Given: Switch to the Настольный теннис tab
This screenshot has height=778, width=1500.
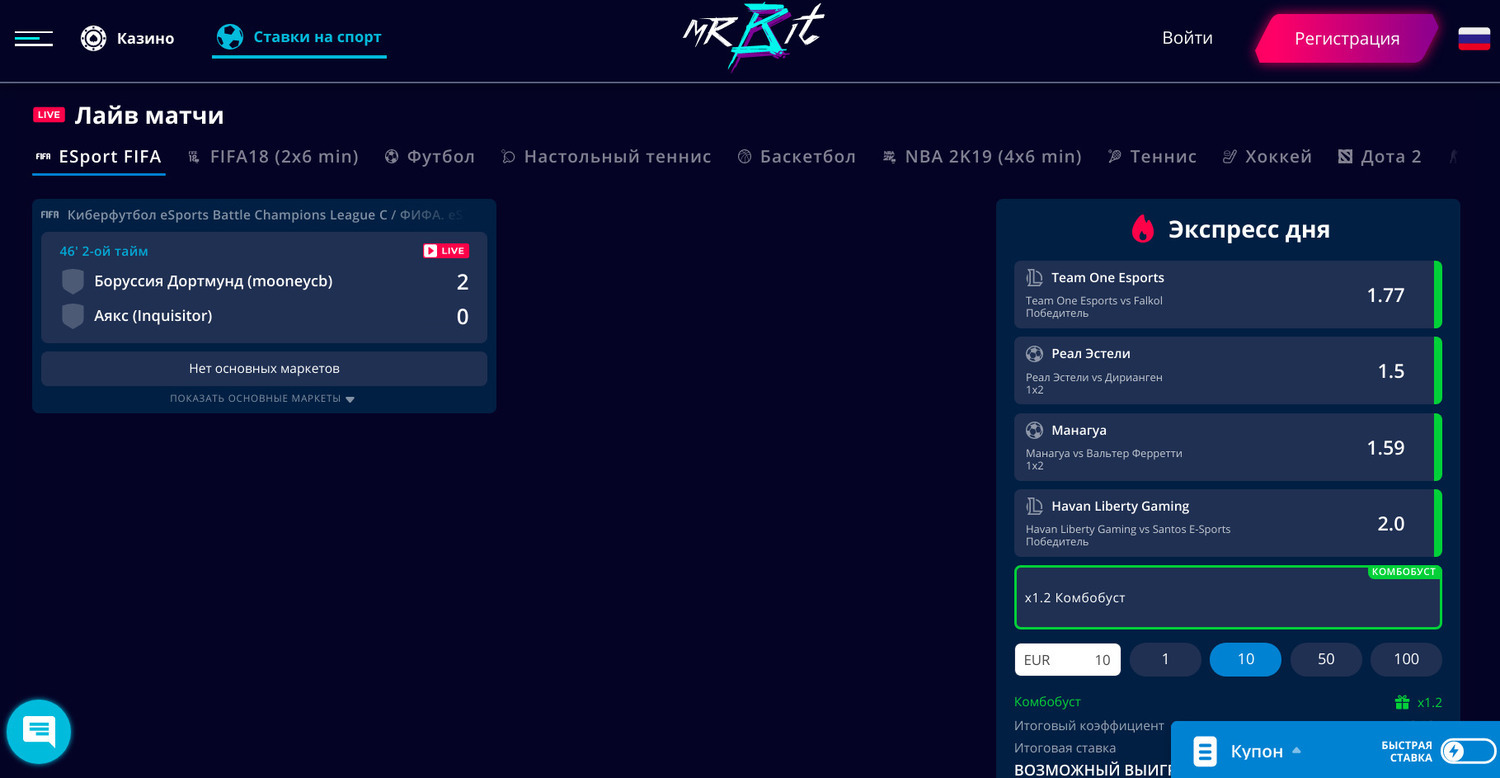Looking at the screenshot, I should pos(606,156).
